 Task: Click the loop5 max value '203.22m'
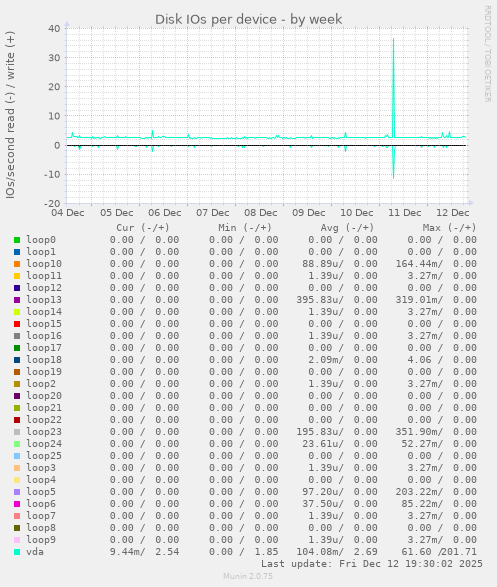pyautogui.click(x=417, y=492)
